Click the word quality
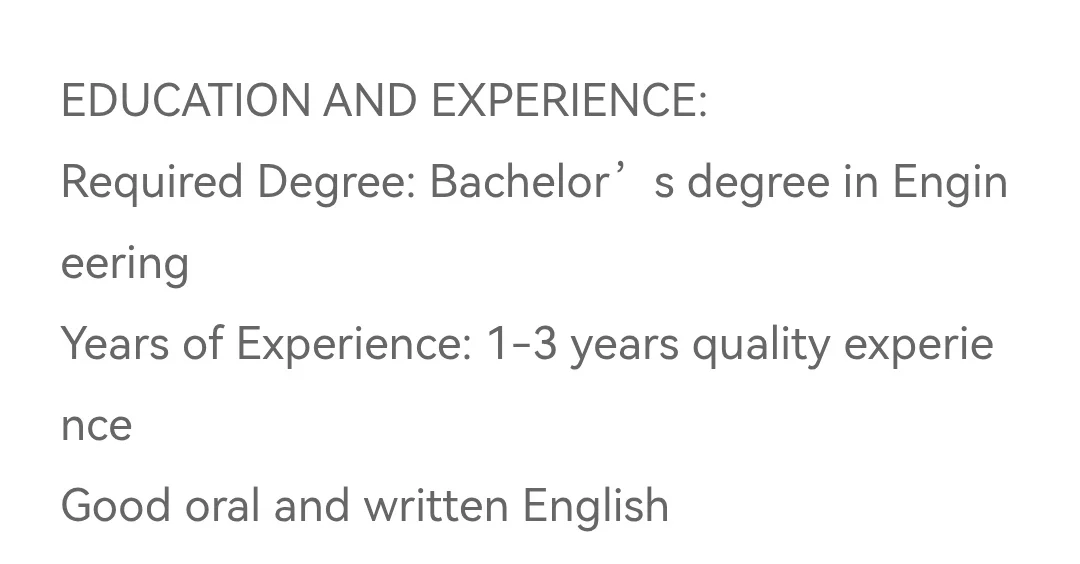1080x564 pixels. tap(761, 344)
